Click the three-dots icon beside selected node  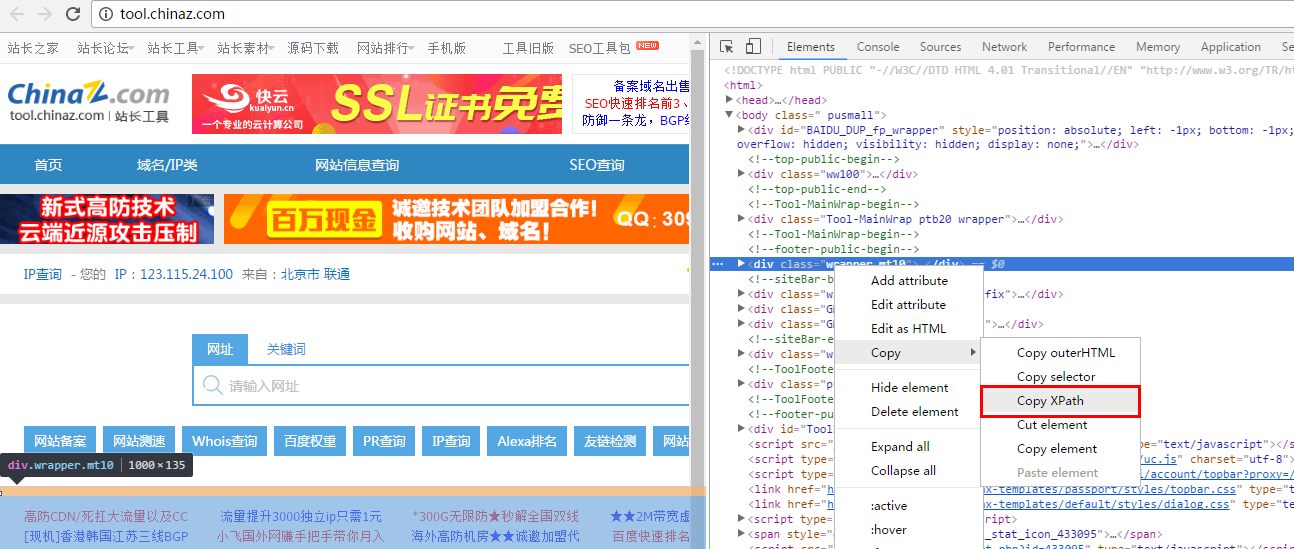click(x=717, y=264)
